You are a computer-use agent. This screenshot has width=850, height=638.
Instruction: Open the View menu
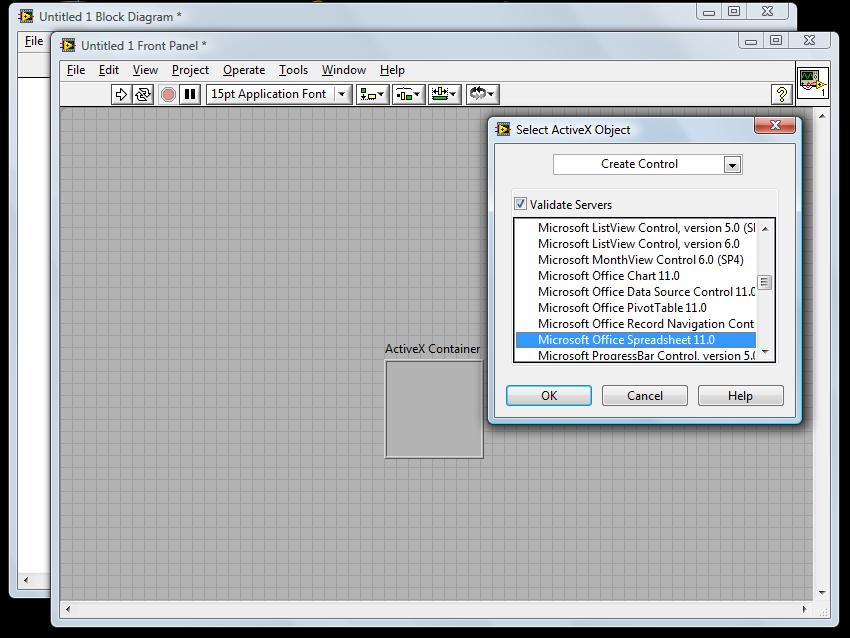pos(145,70)
